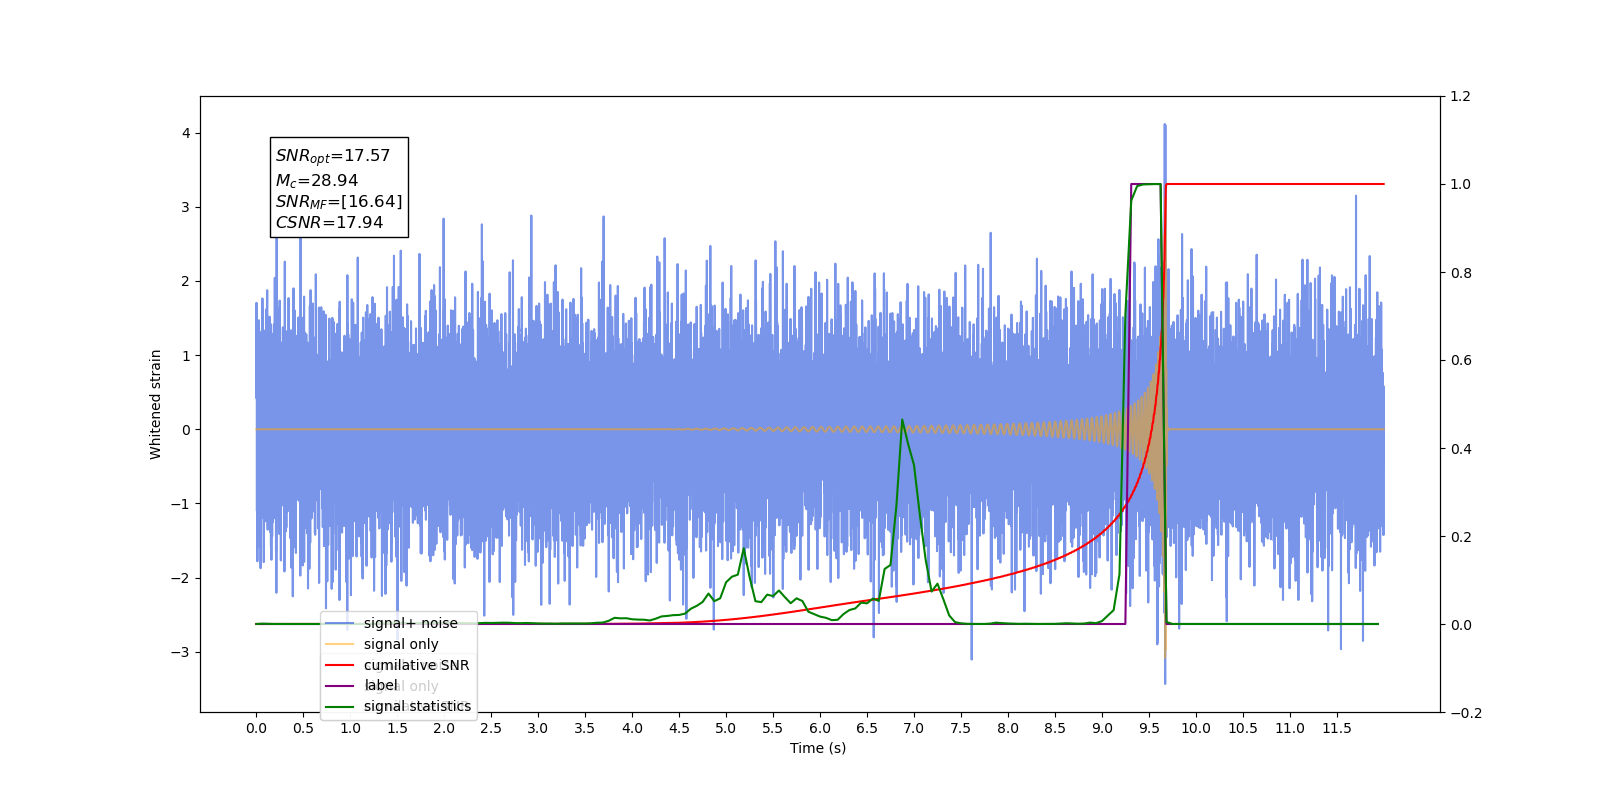This screenshot has height=800, width=1600.
Task: Click the 9.5 tick on the time axis
Action: (x=1149, y=728)
